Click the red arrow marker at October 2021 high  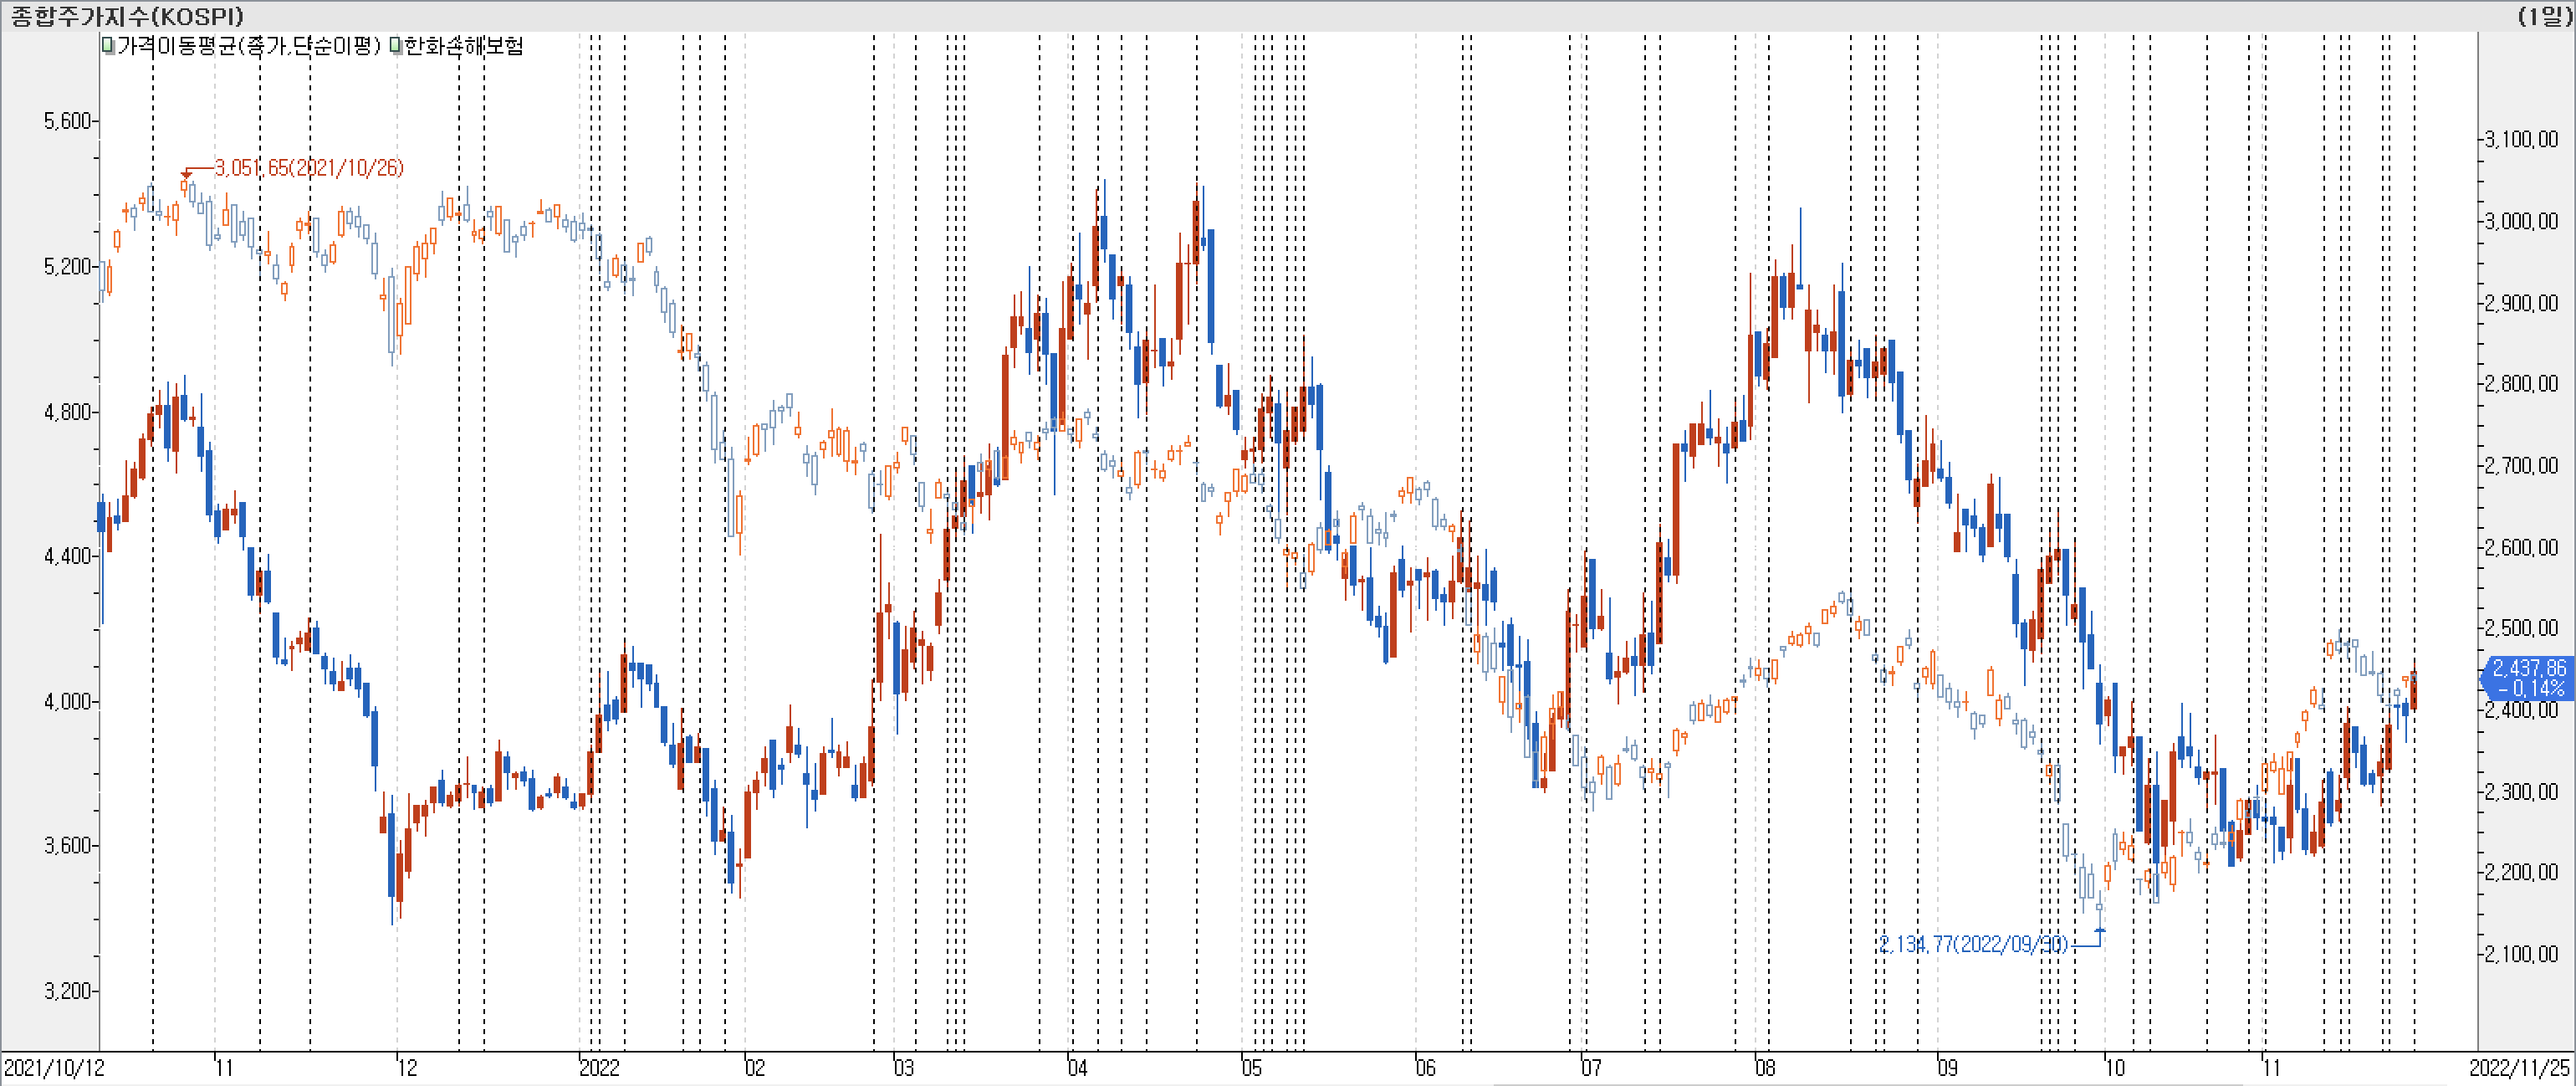(187, 174)
